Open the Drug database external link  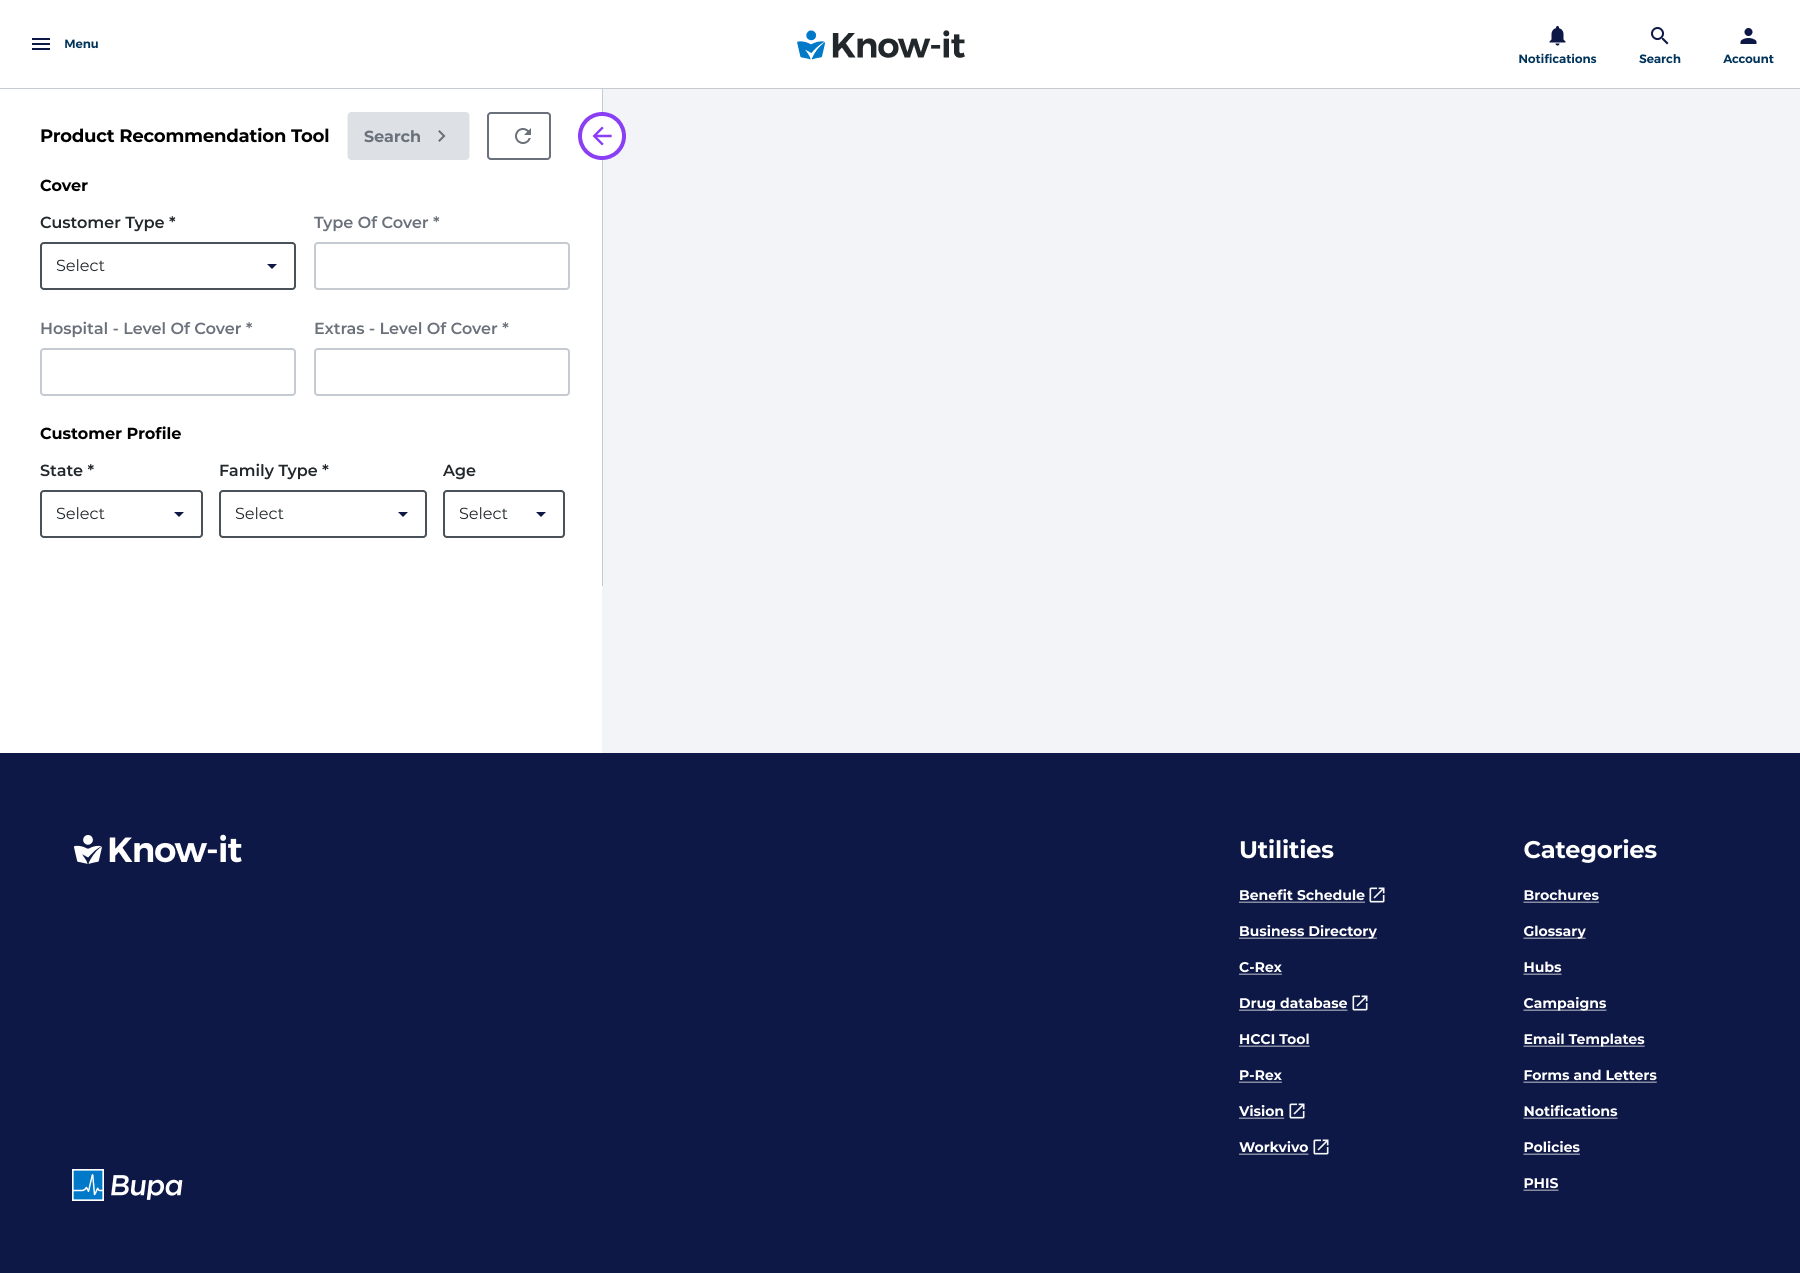point(1292,1003)
